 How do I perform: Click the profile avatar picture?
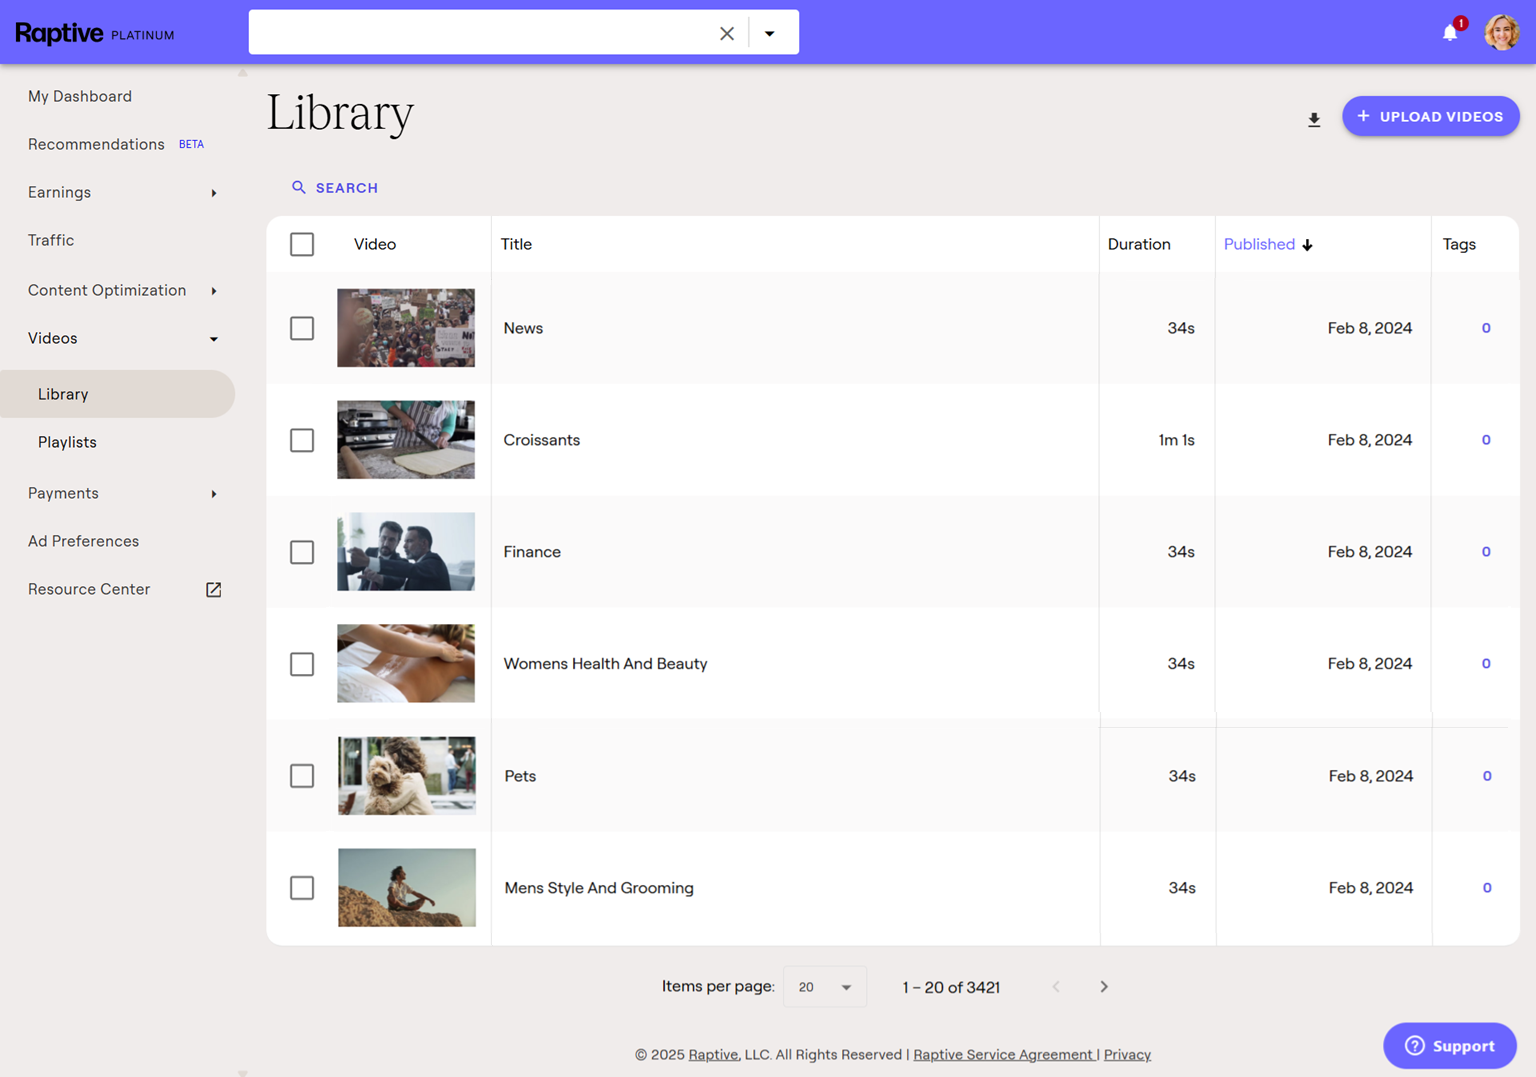1502,32
